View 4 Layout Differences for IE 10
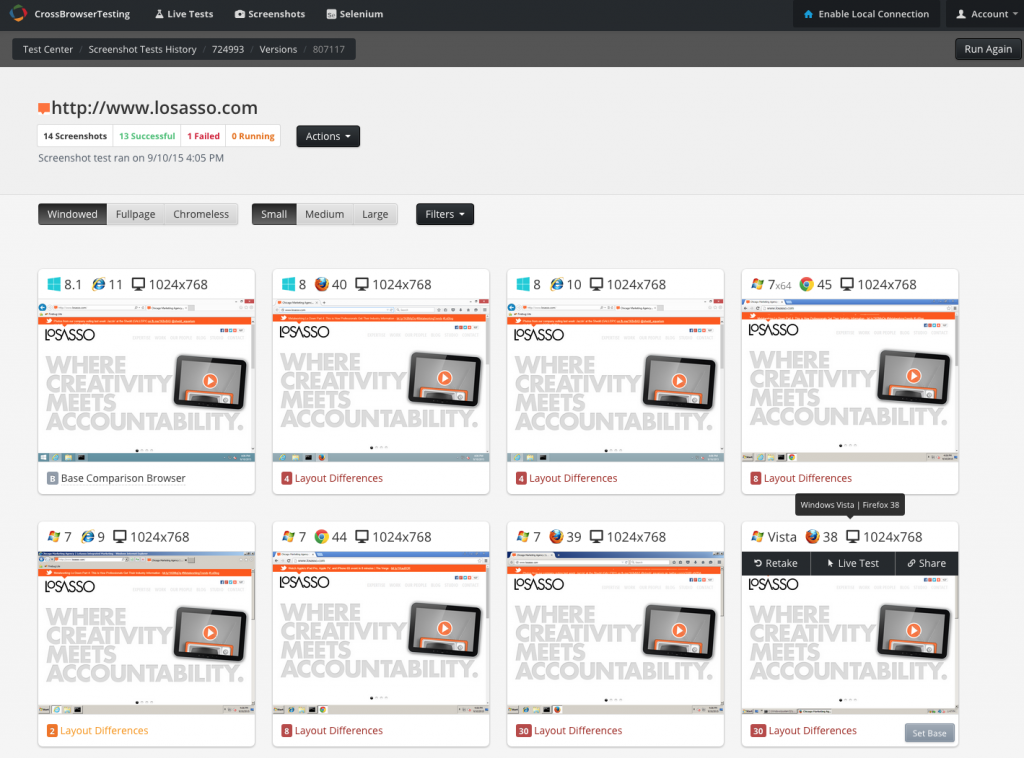Viewport: 1024px width, 758px height. (566, 478)
